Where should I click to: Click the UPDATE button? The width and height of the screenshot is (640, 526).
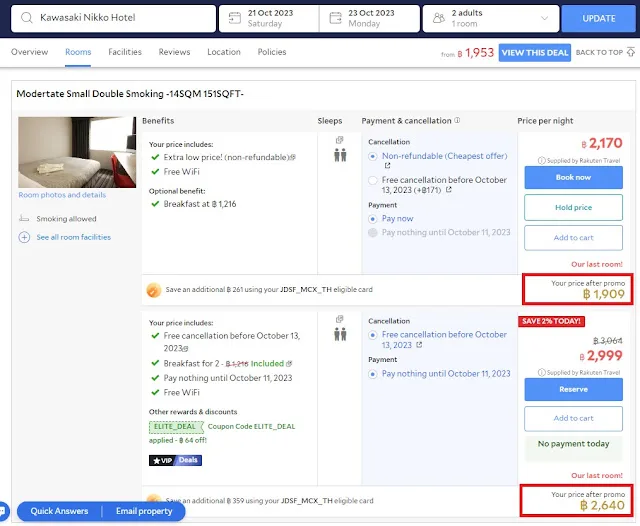click(598, 18)
